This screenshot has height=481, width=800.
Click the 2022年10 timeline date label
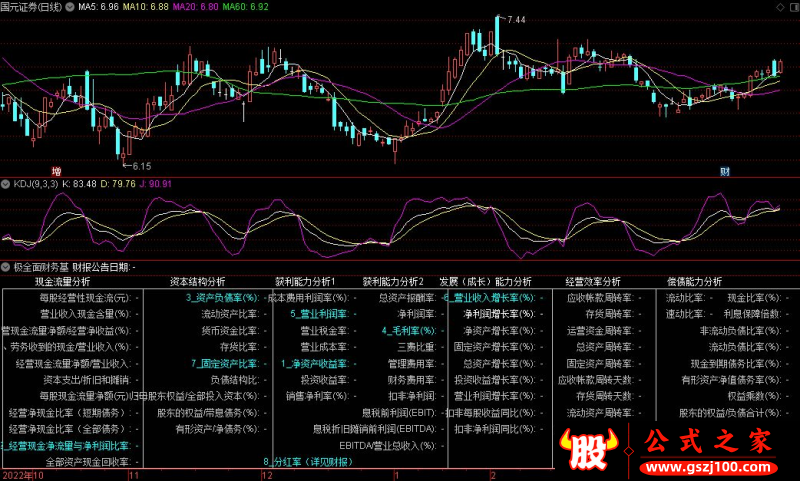pyautogui.click(x=22, y=475)
